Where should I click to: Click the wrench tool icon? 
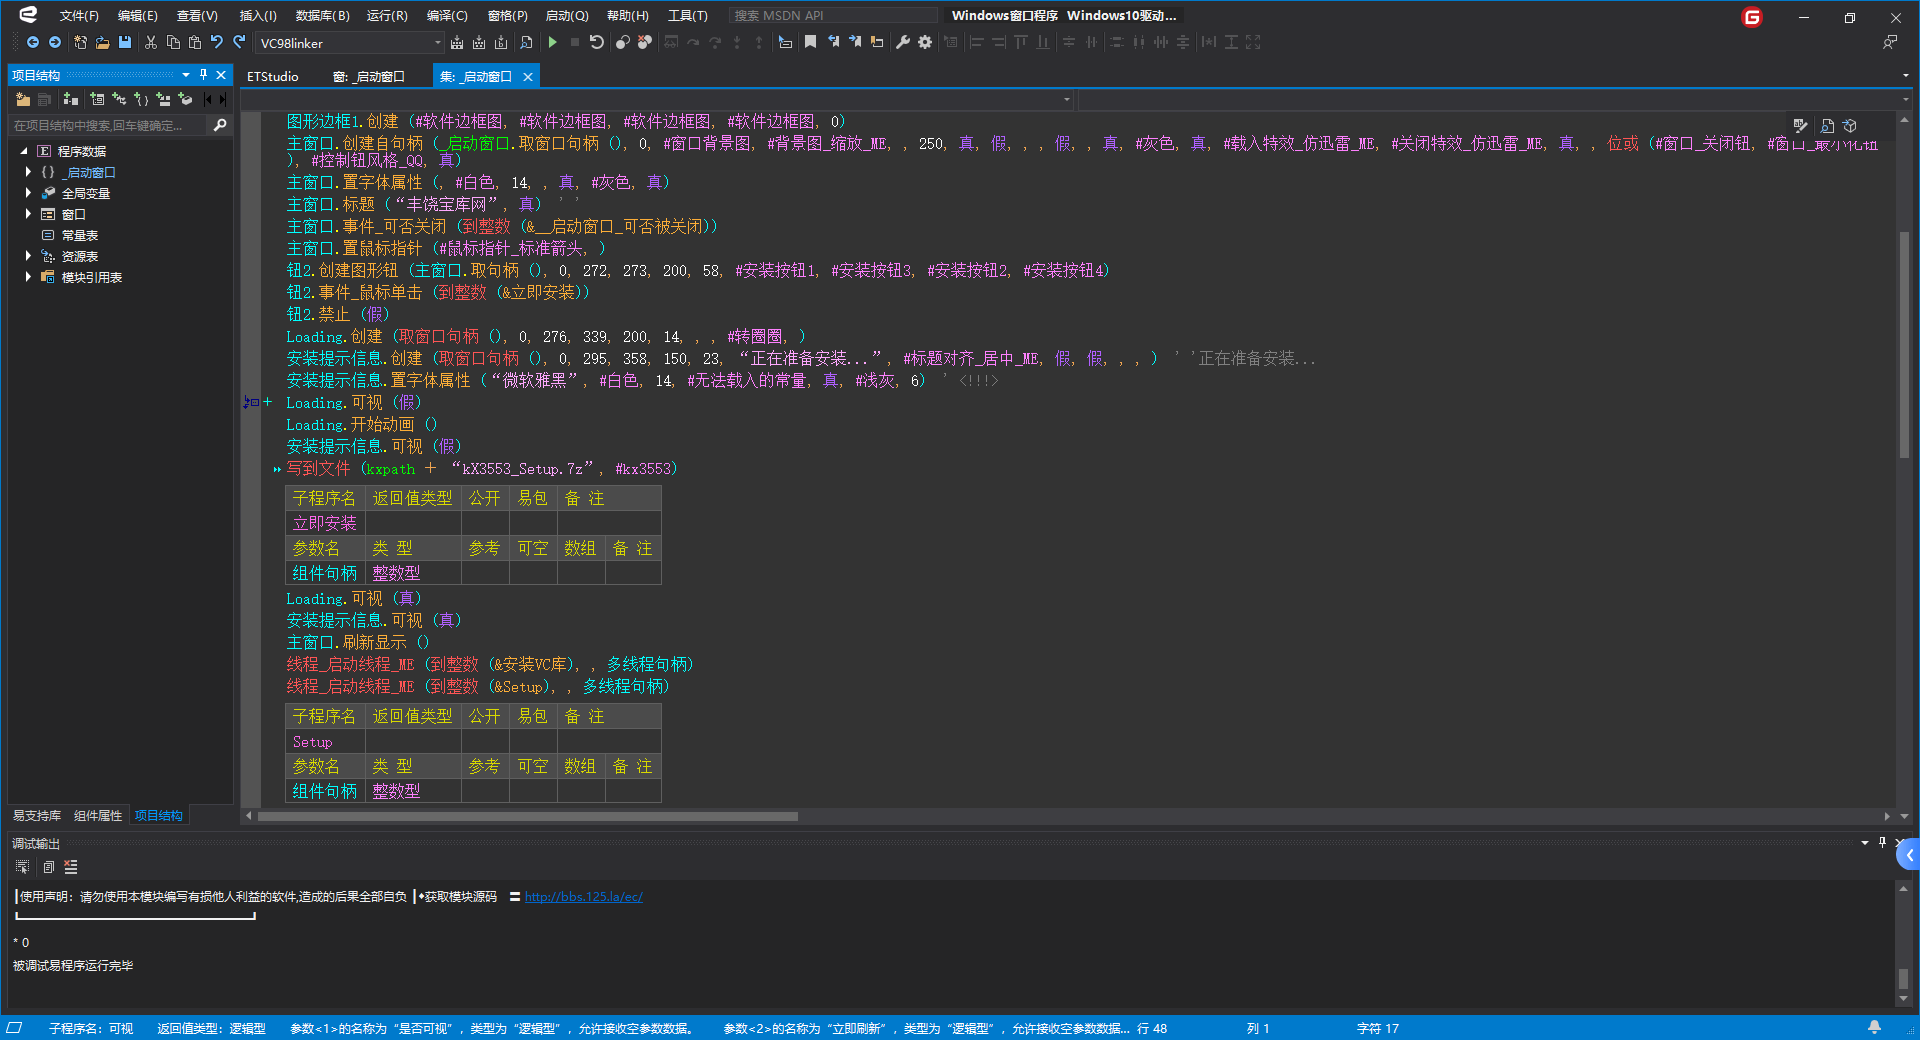[x=903, y=42]
